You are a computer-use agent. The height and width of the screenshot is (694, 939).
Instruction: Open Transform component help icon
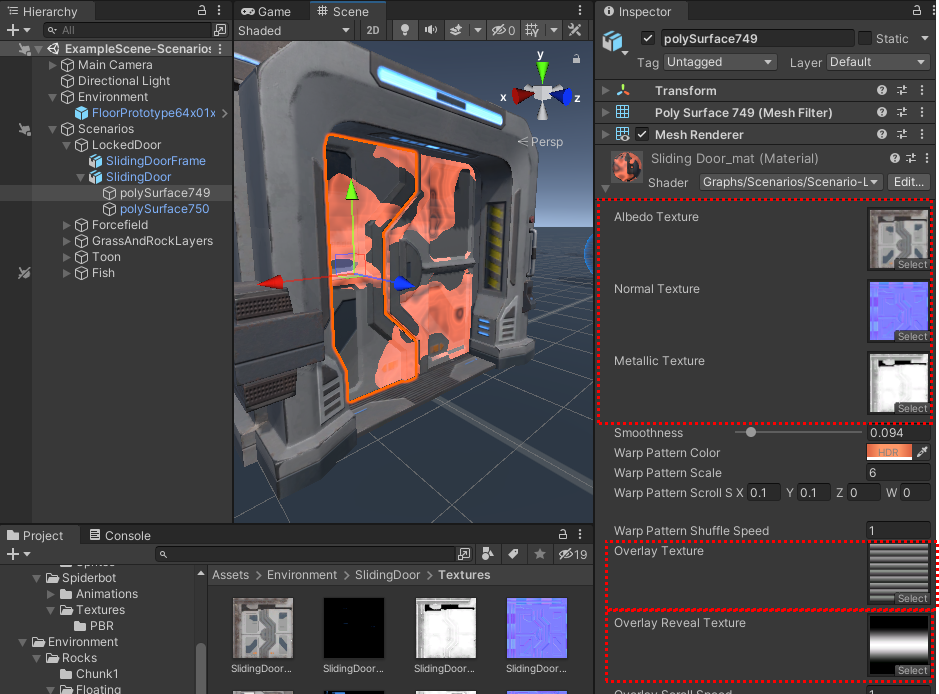[x=882, y=90]
